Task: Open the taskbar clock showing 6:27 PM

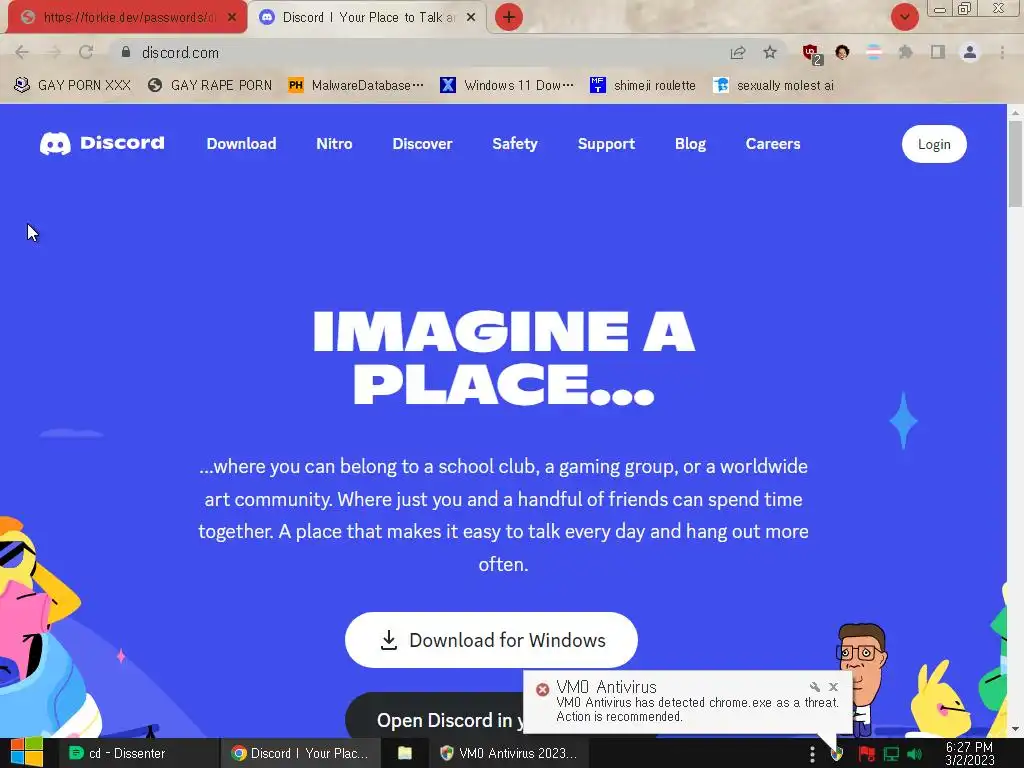Action: [x=970, y=753]
